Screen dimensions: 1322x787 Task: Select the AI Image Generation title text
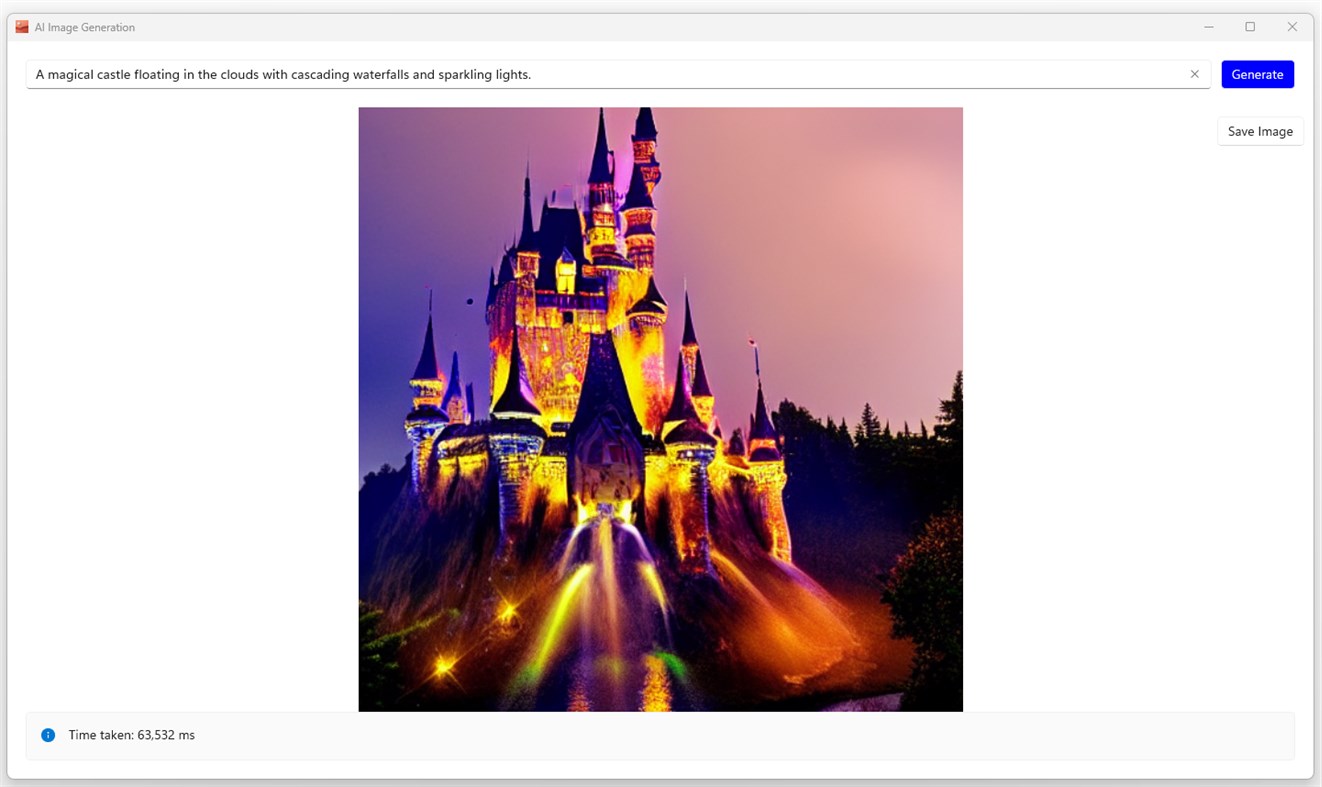(x=84, y=27)
